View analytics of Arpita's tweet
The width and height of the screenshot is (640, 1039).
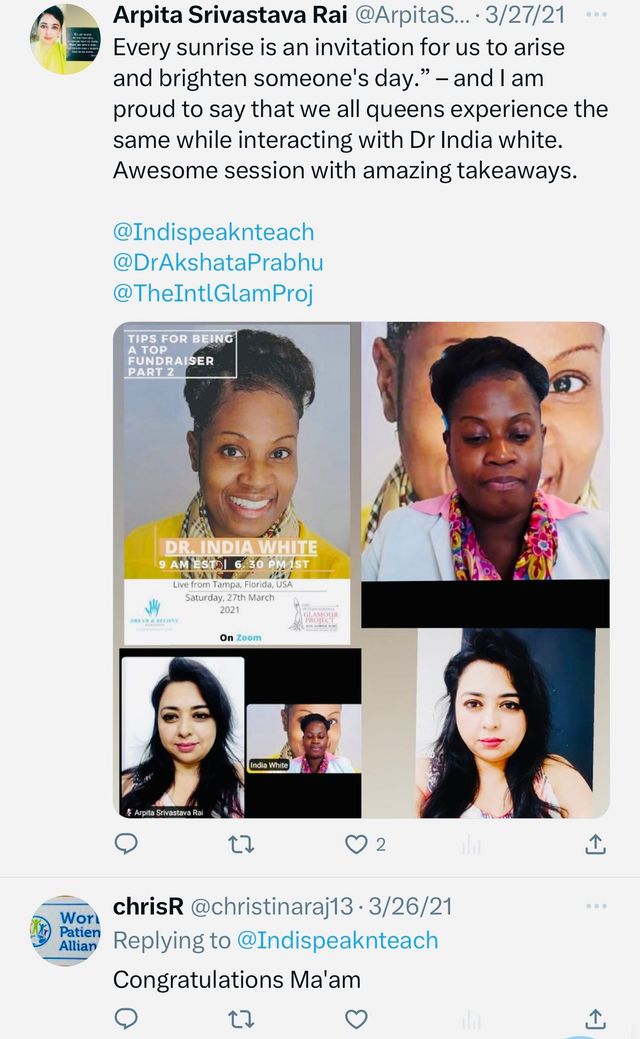[x=471, y=844]
